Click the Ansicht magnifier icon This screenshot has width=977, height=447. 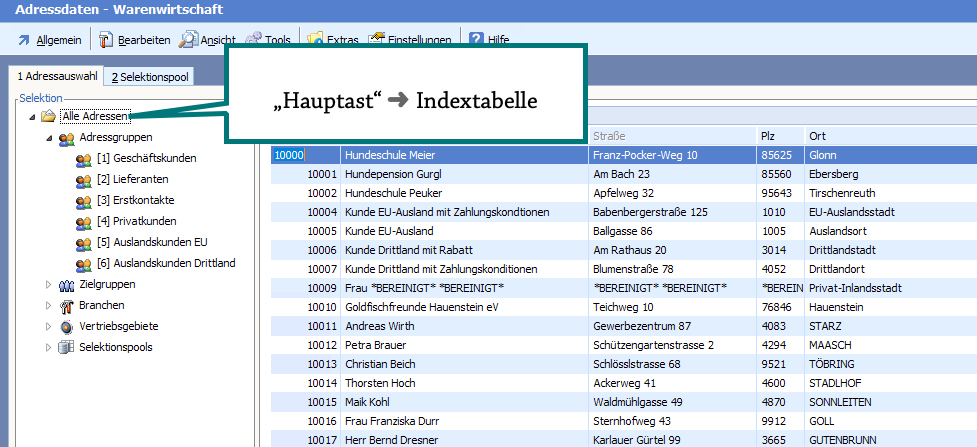[x=188, y=40]
